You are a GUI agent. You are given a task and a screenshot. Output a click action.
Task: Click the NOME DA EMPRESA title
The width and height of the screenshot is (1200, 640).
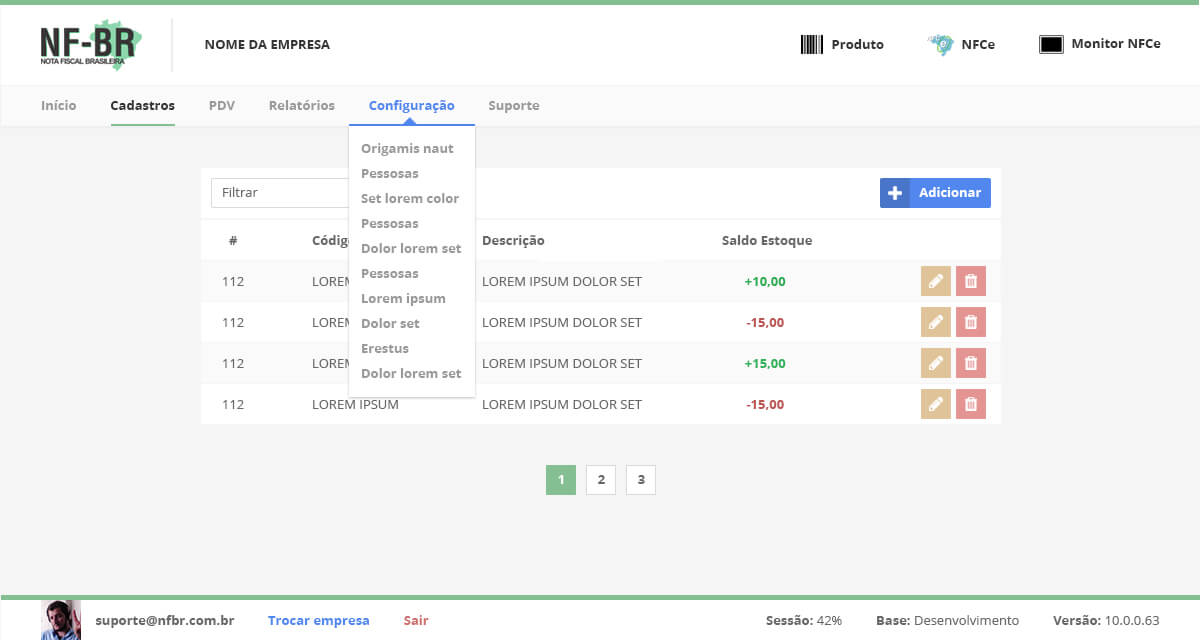267,44
